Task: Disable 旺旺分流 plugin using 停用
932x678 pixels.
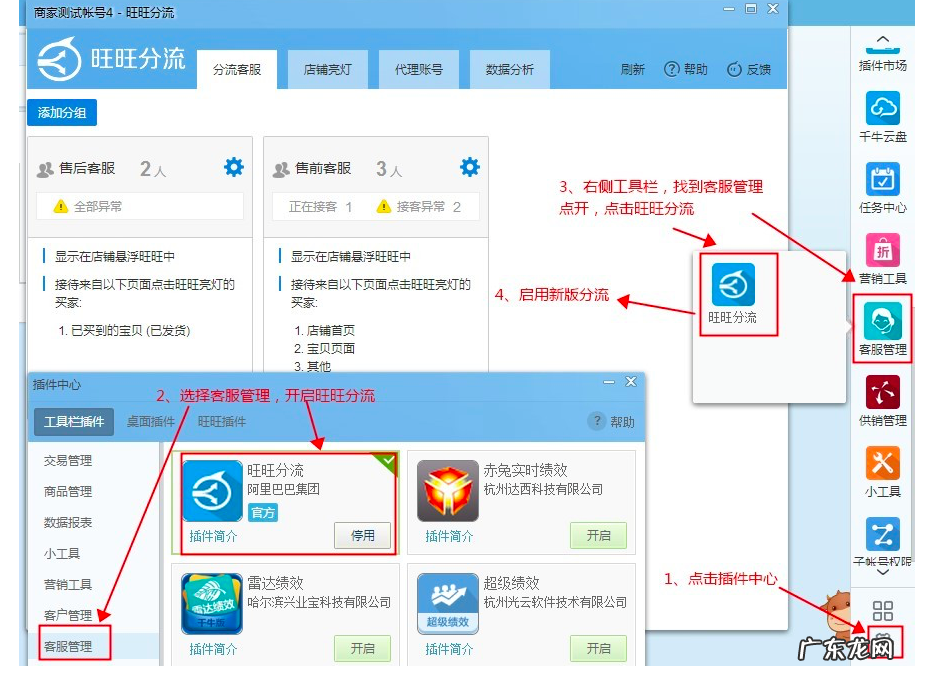Action: click(362, 536)
